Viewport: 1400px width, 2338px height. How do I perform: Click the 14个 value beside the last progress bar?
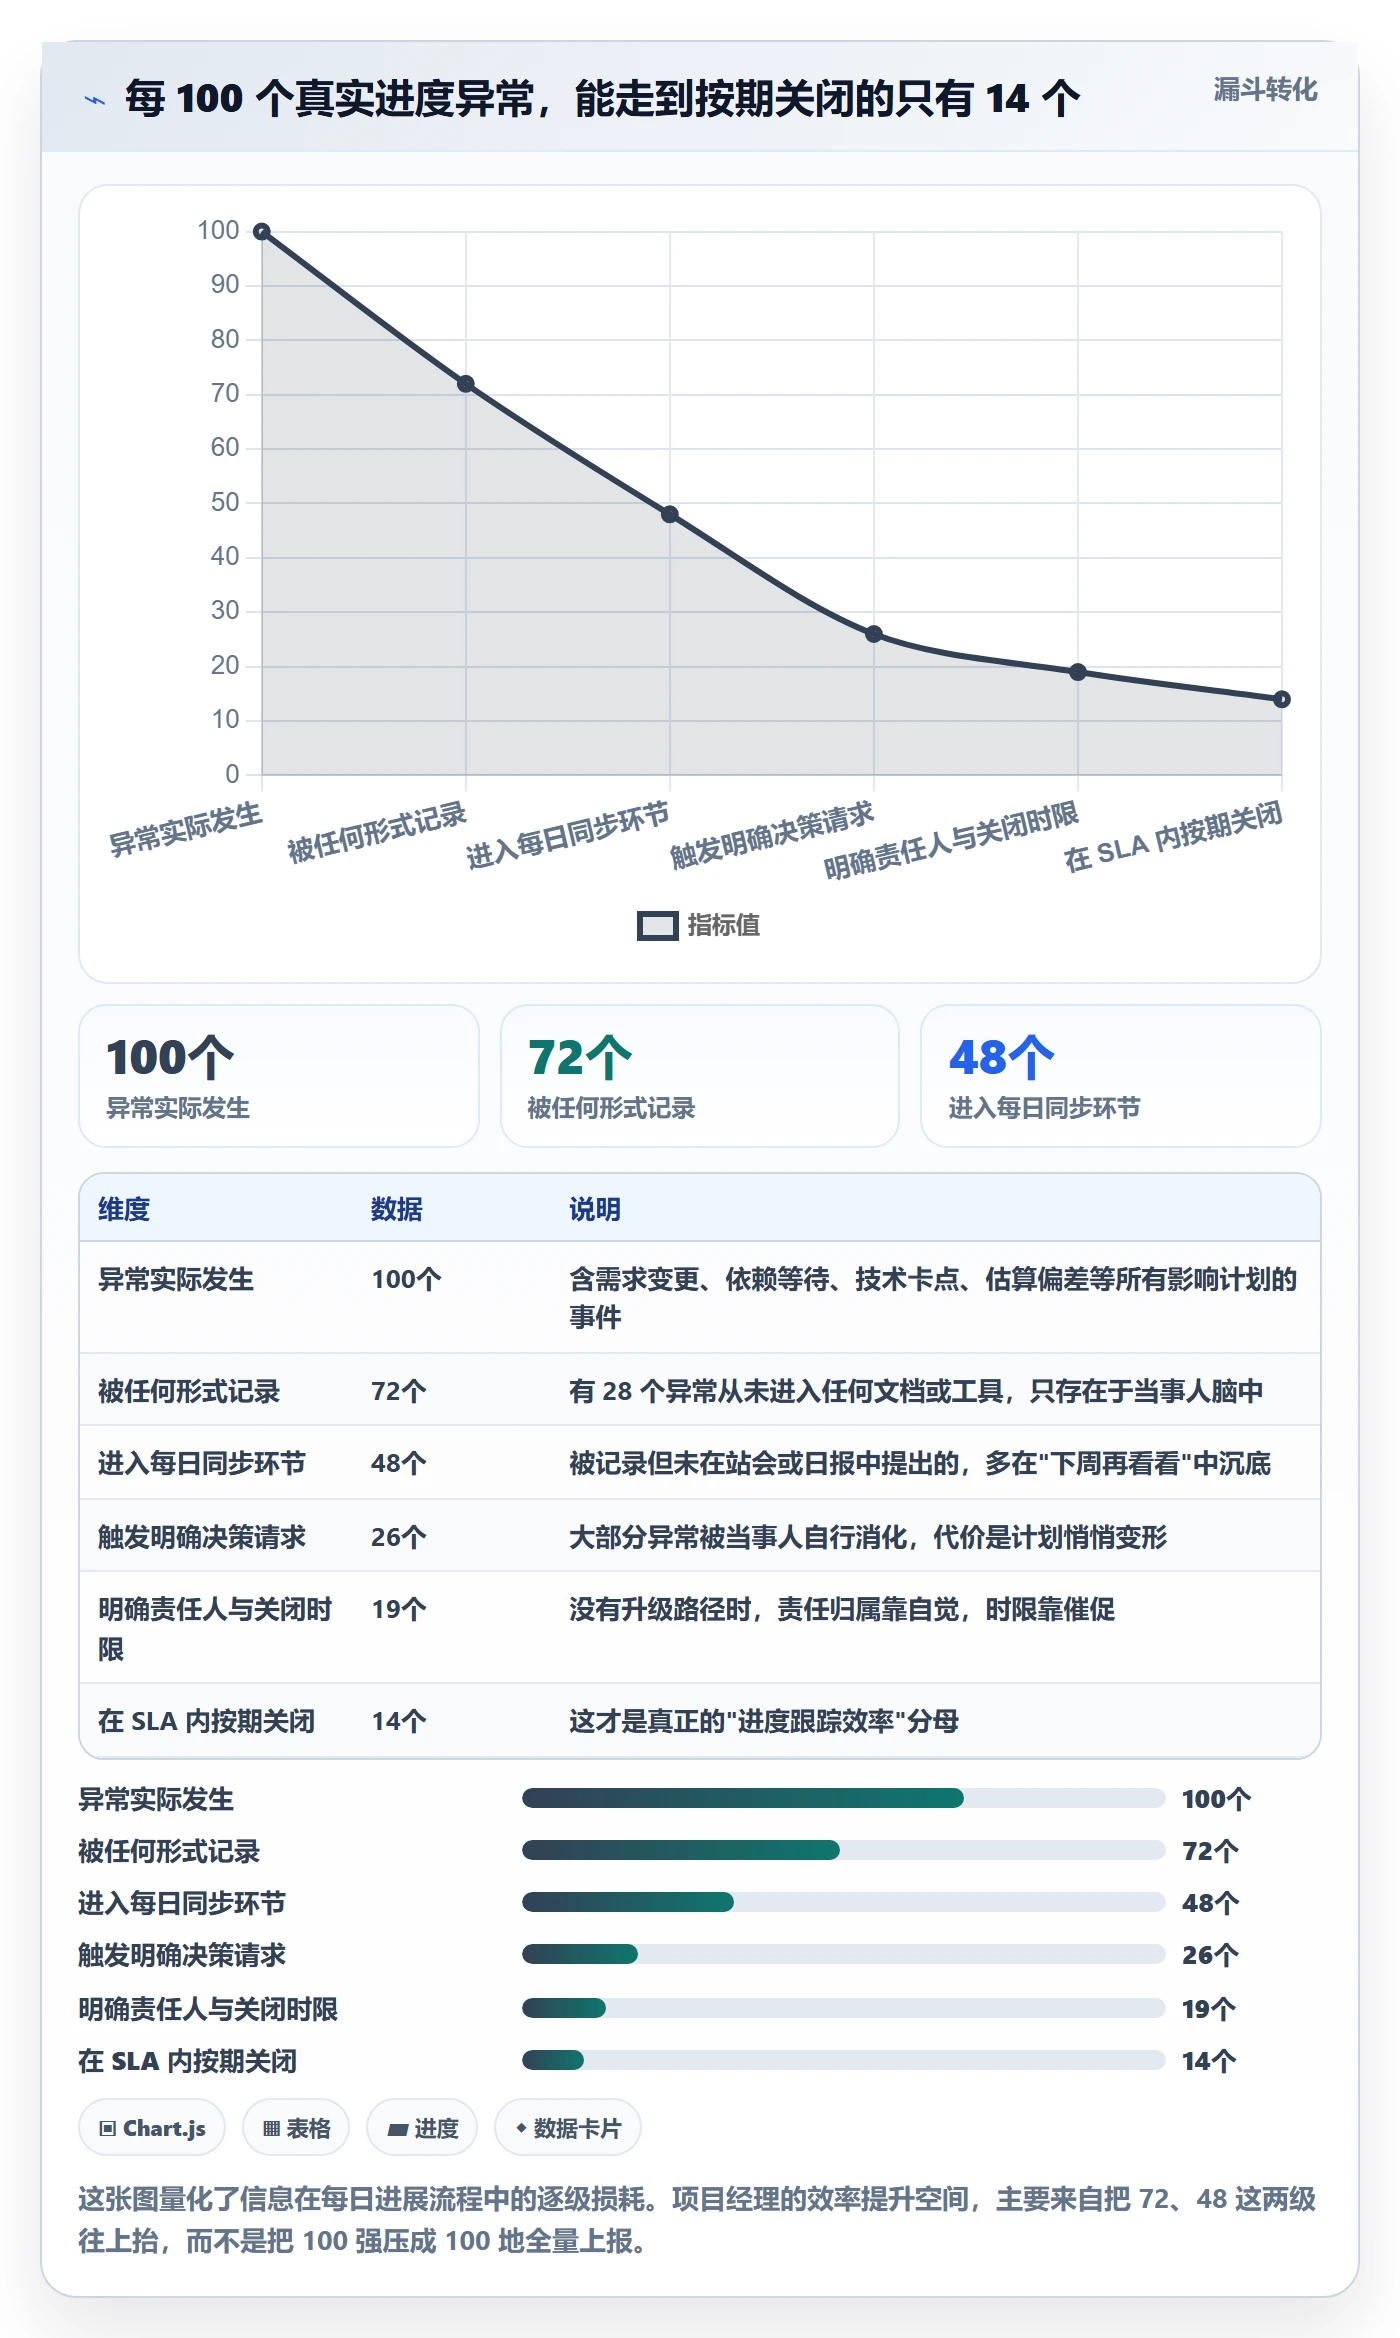[1209, 2061]
